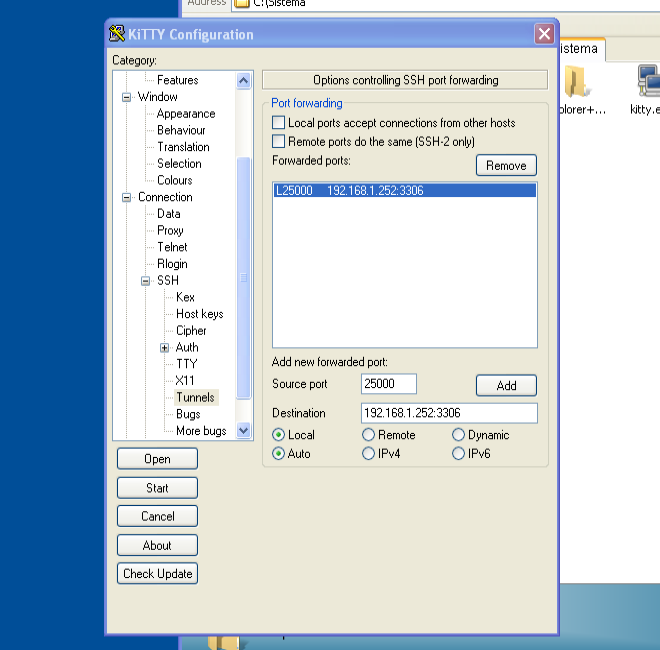Select the Window category label
This screenshot has width=660, height=650.
pos(157,97)
